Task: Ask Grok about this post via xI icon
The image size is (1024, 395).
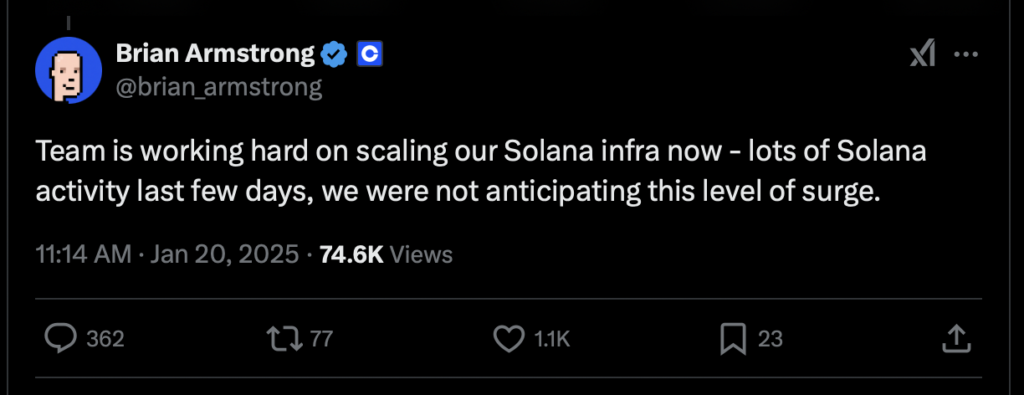Action: pos(923,55)
